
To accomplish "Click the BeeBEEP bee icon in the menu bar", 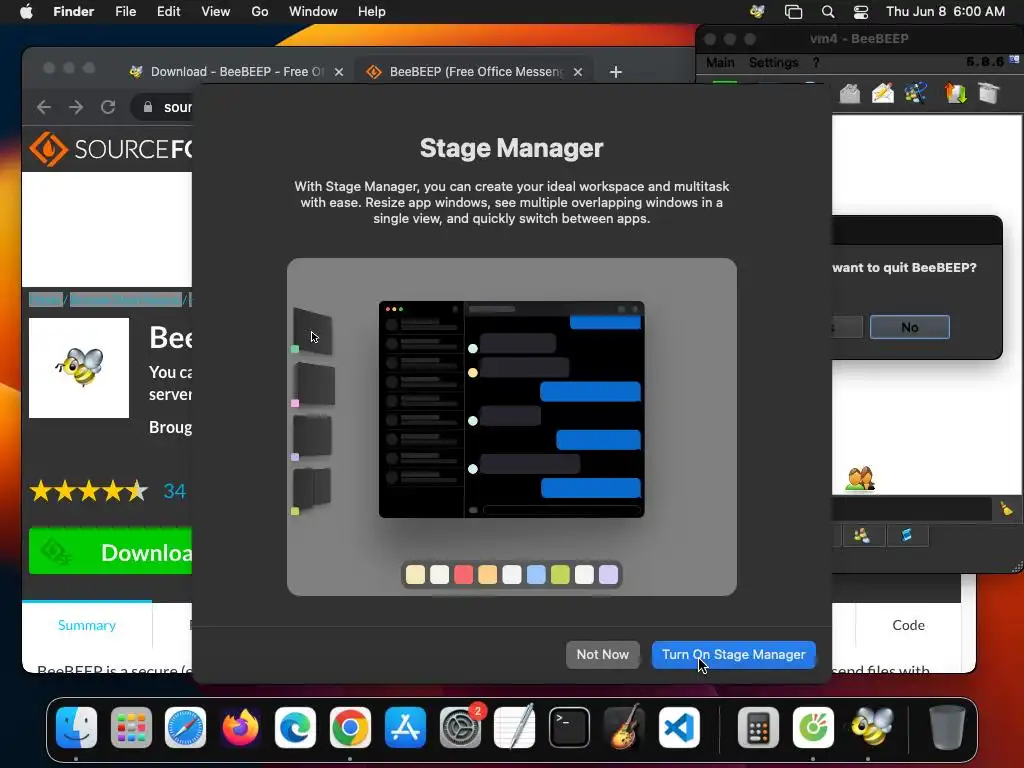I will coord(758,12).
